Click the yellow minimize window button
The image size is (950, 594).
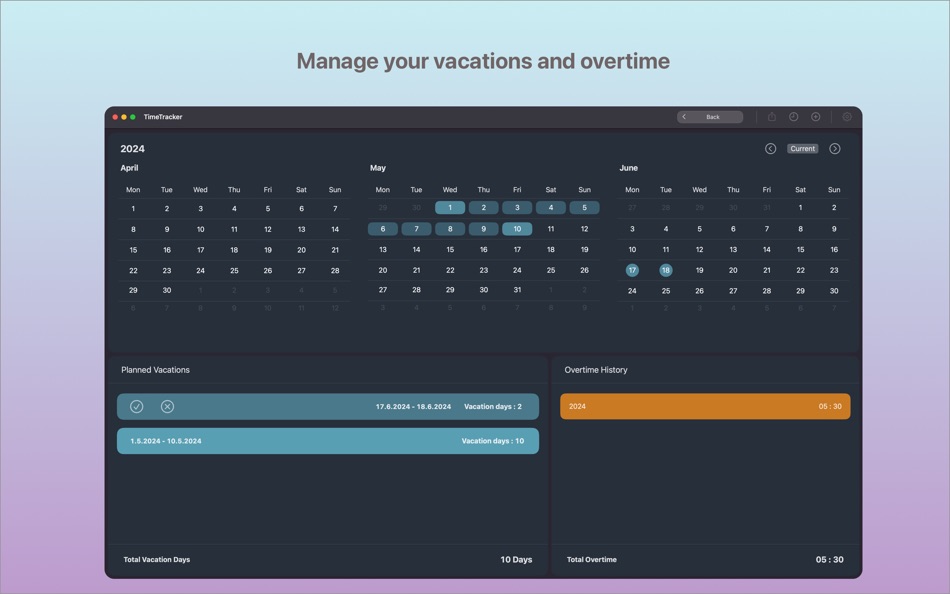124,117
